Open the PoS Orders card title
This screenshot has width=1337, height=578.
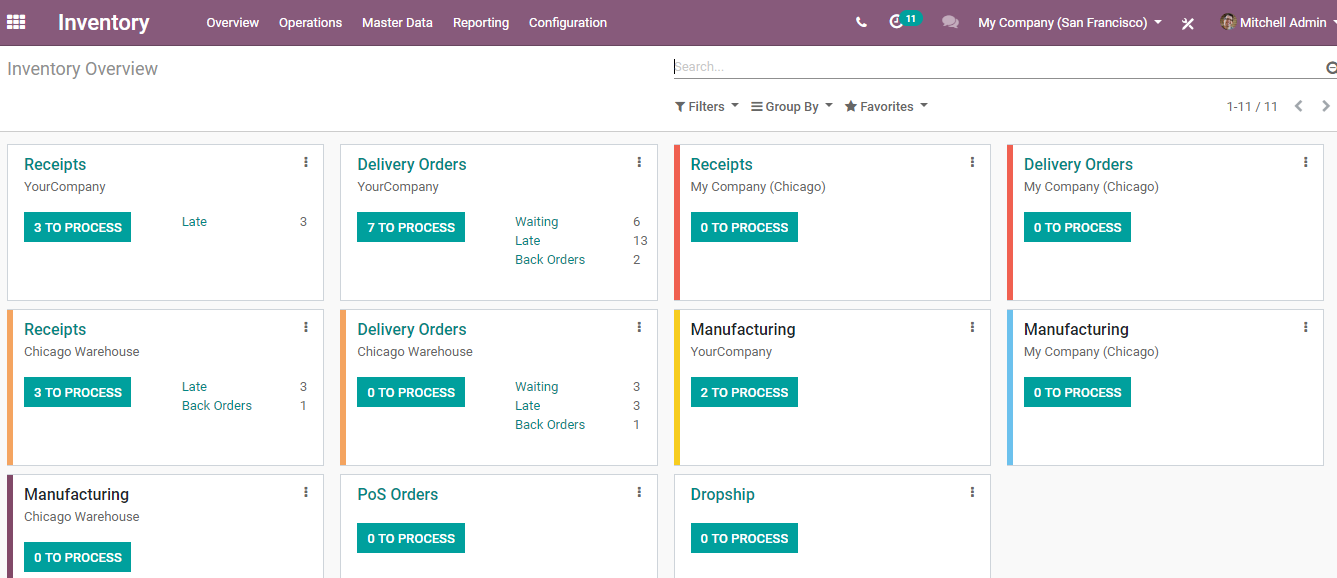click(x=398, y=494)
